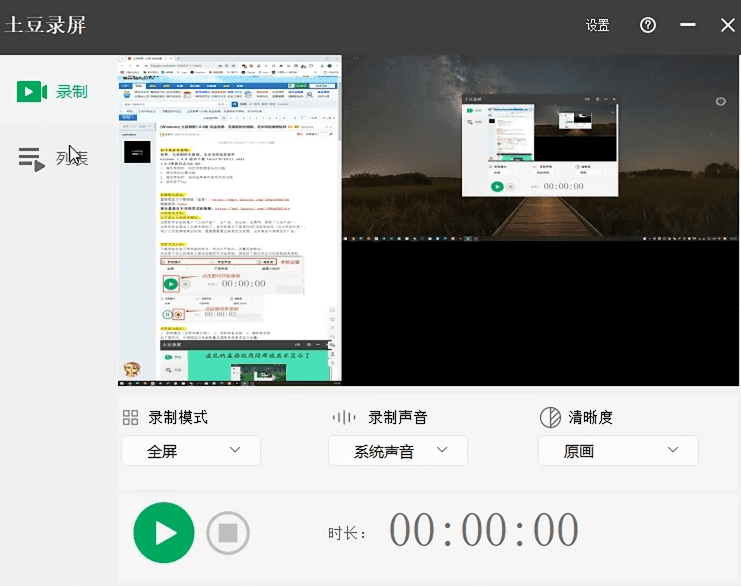Click the small round icon atop preview
The height and width of the screenshot is (586, 741).
721,101
